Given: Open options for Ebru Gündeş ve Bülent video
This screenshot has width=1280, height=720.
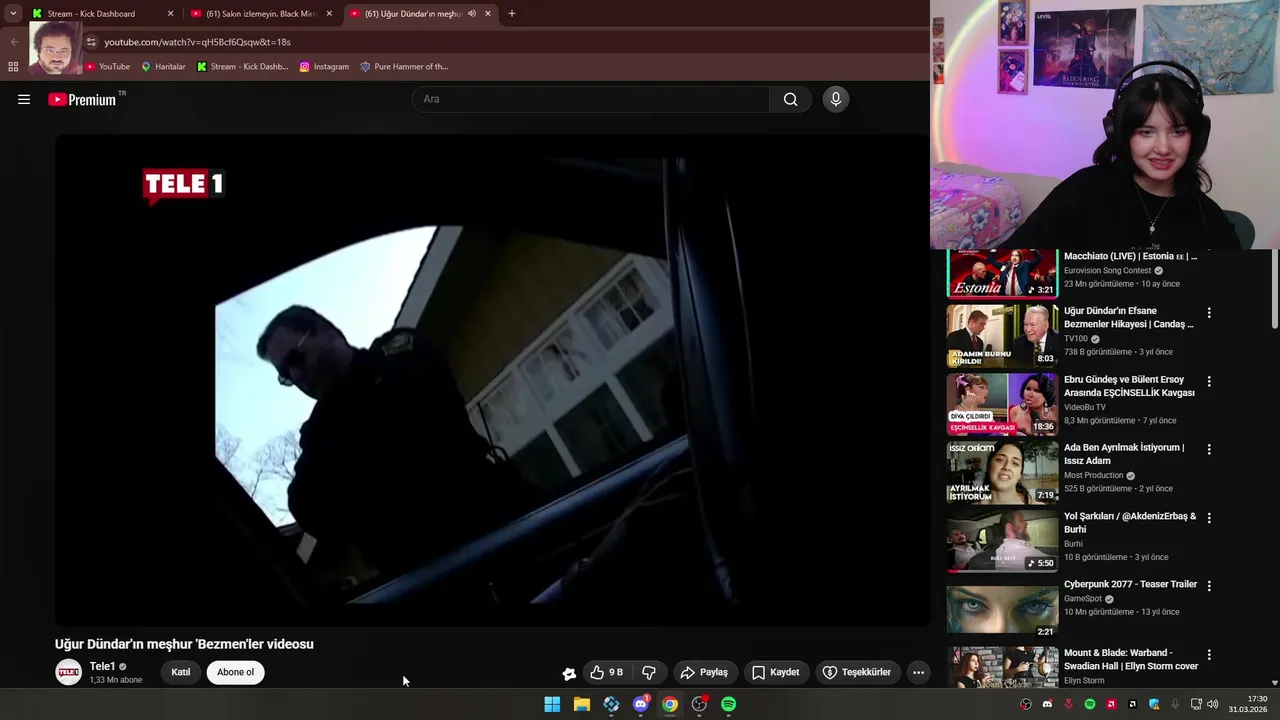Looking at the screenshot, I should [1209, 381].
